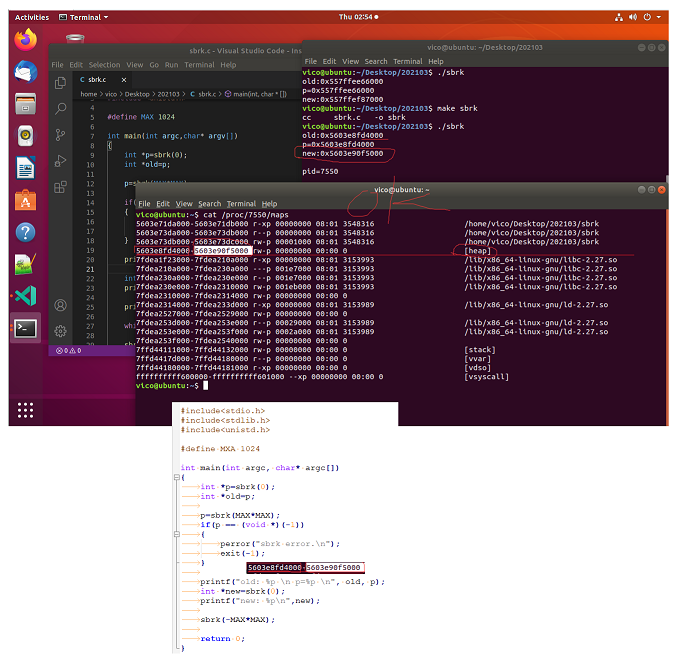This screenshot has height=656, width=680.
Task: Open VS Code Extensions view
Action: pos(61,187)
